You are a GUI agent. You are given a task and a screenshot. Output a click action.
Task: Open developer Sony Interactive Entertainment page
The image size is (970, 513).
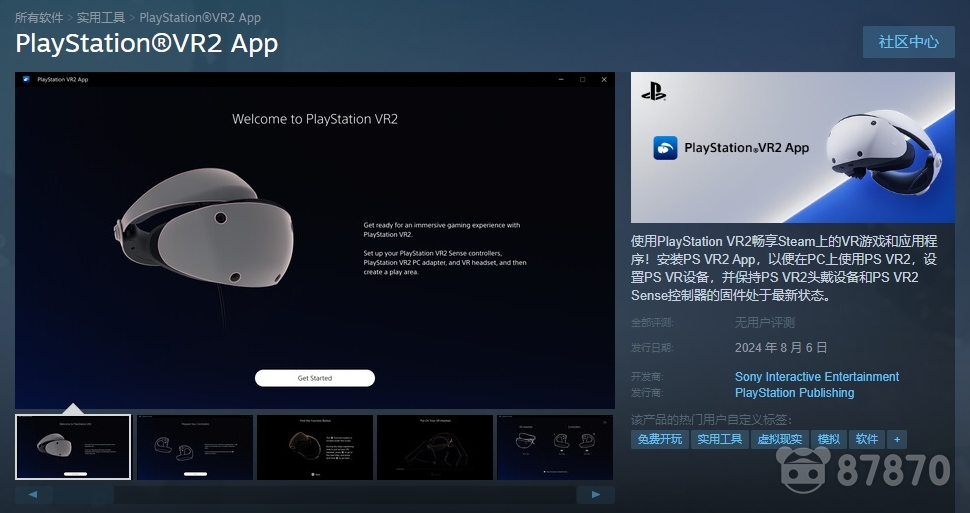[x=816, y=377]
